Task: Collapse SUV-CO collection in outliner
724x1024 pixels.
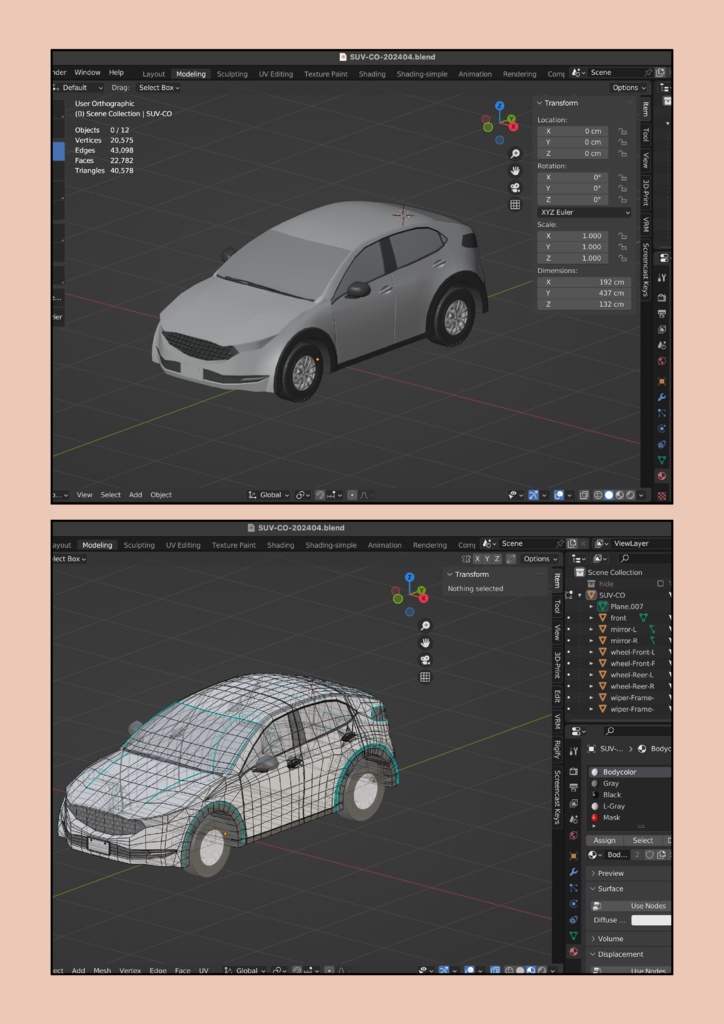Action: click(580, 595)
